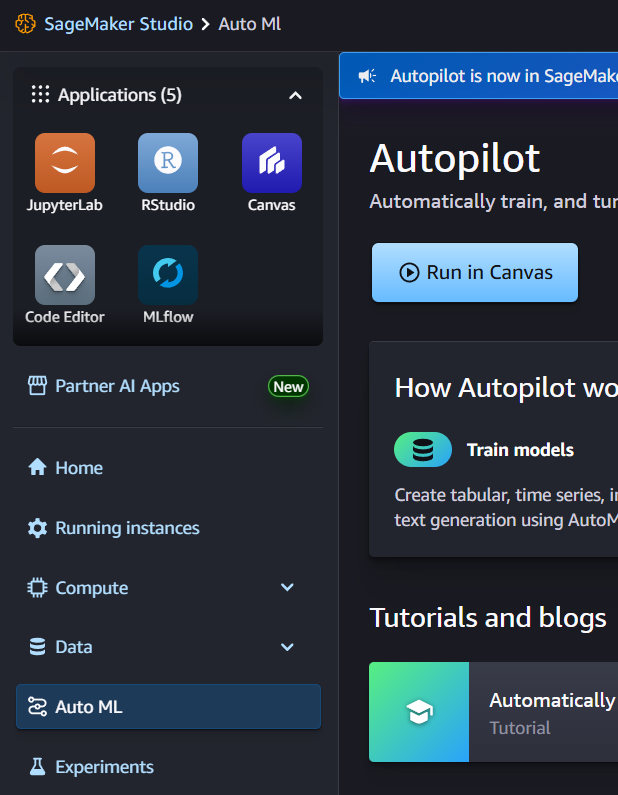Screen dimensions: 618x795
Task: Click the play icon in Run in Canvas
Action: coord(409,272)
